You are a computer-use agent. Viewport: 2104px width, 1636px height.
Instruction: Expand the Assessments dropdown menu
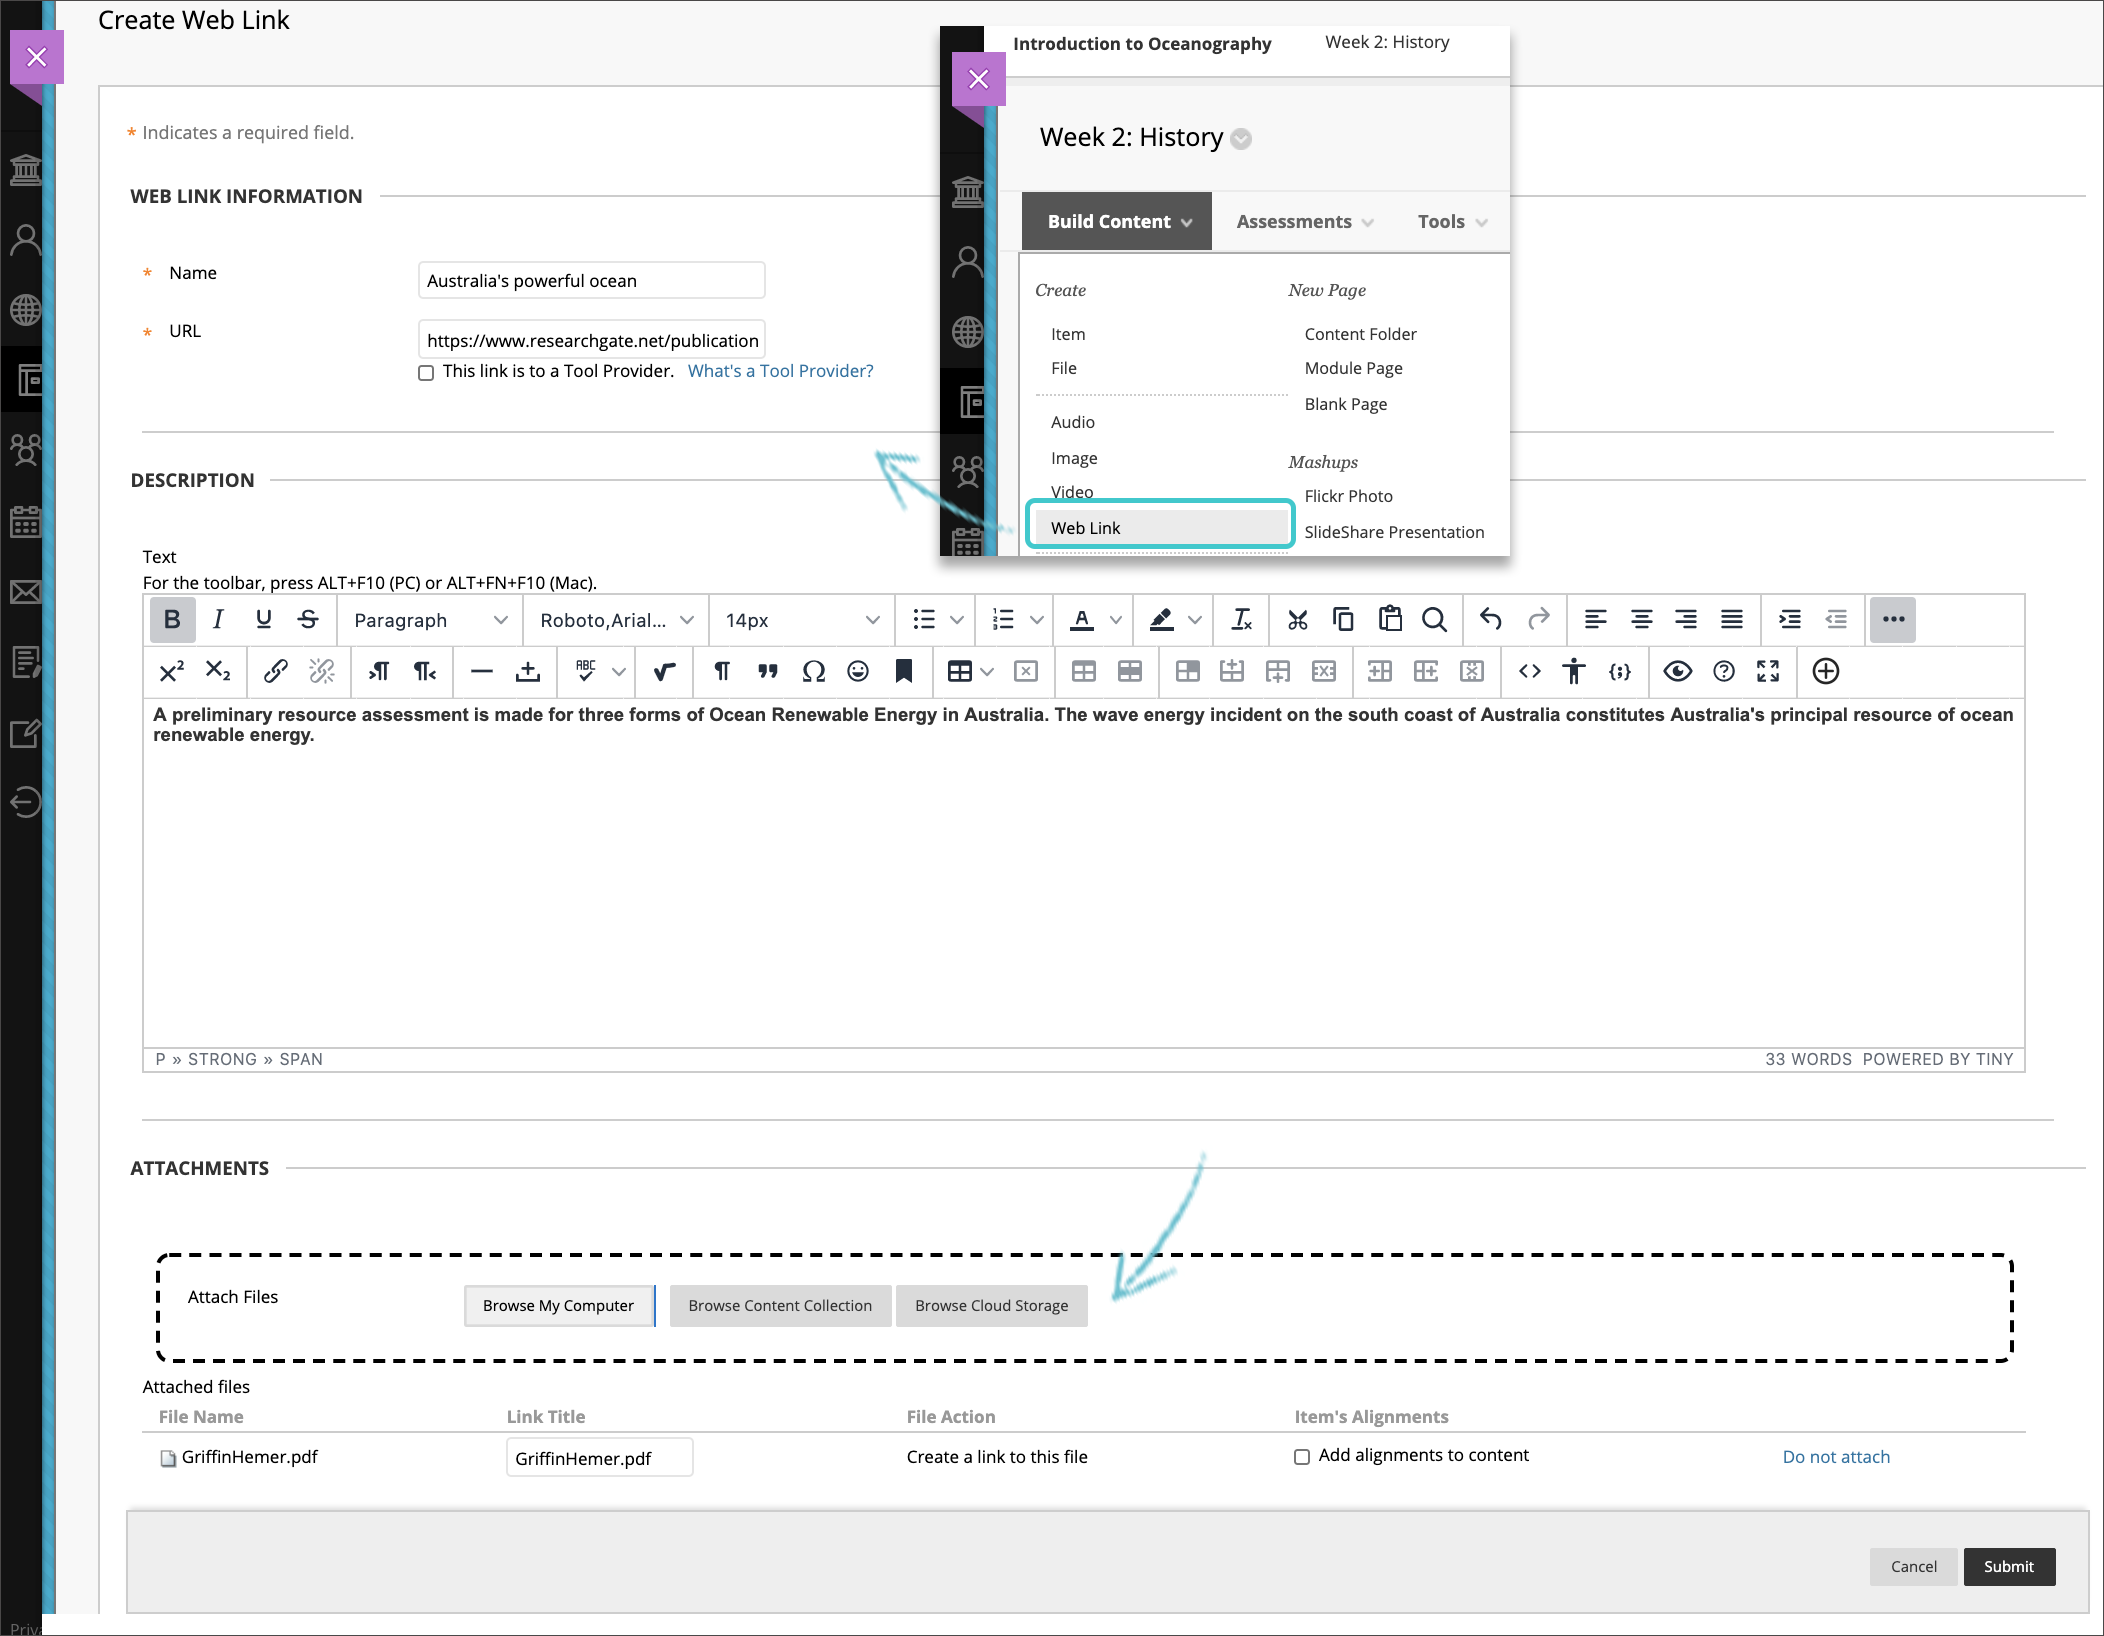coord(1303,222)
